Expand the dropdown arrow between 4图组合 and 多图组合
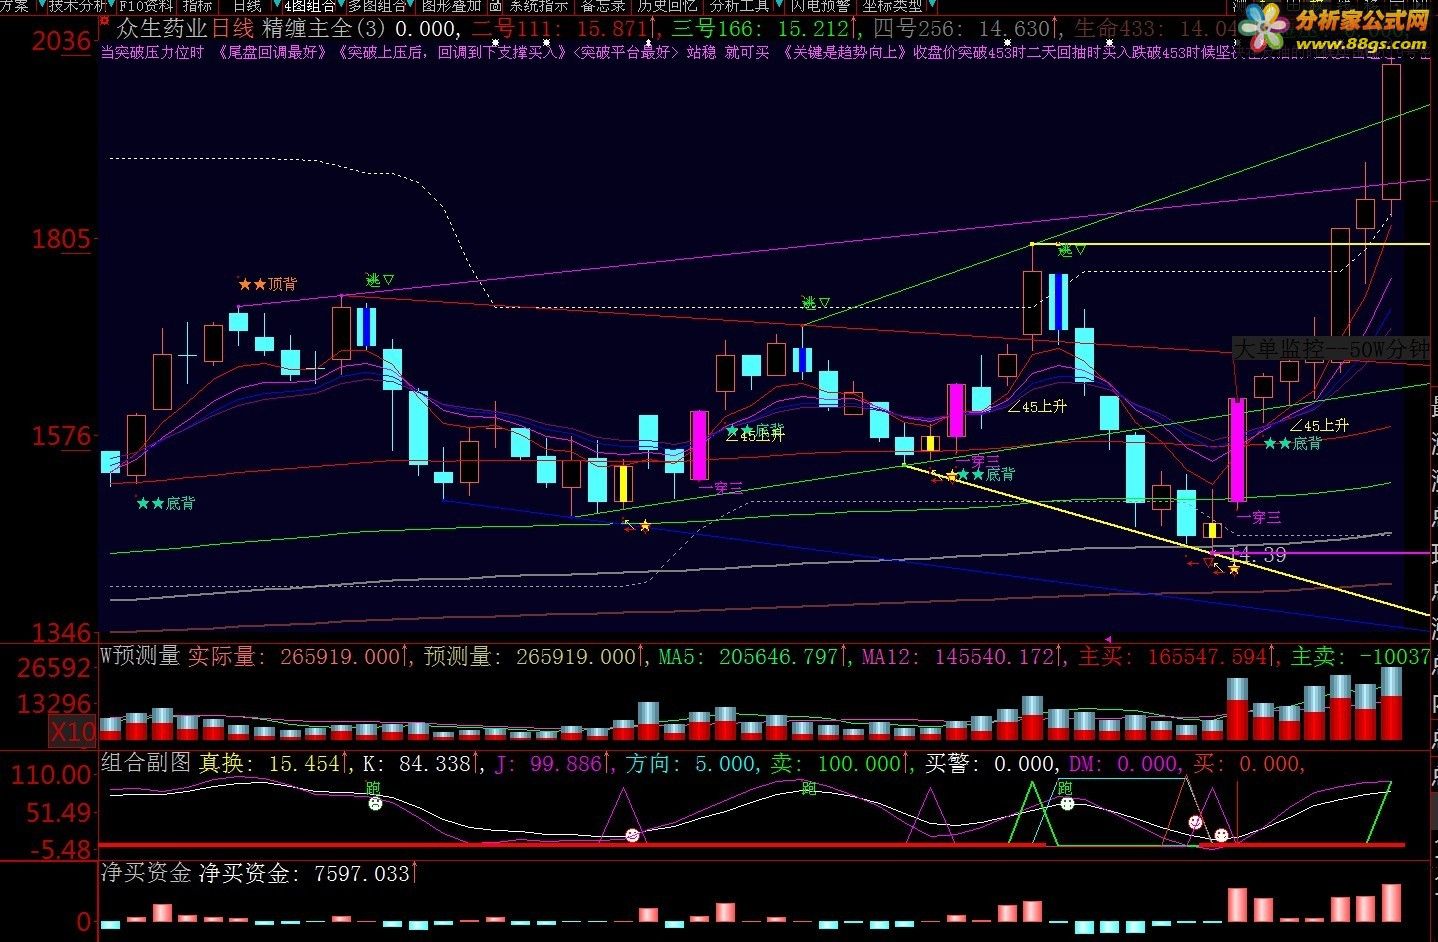 coord(342,6)
